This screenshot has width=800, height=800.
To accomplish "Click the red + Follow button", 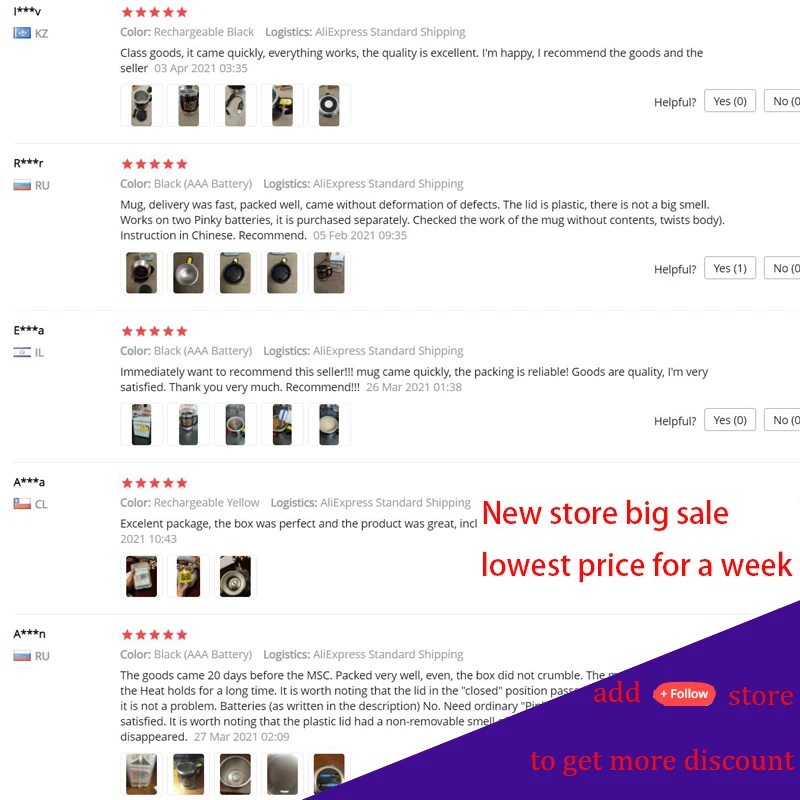I will pyautogui.click(x=684, y=694).
